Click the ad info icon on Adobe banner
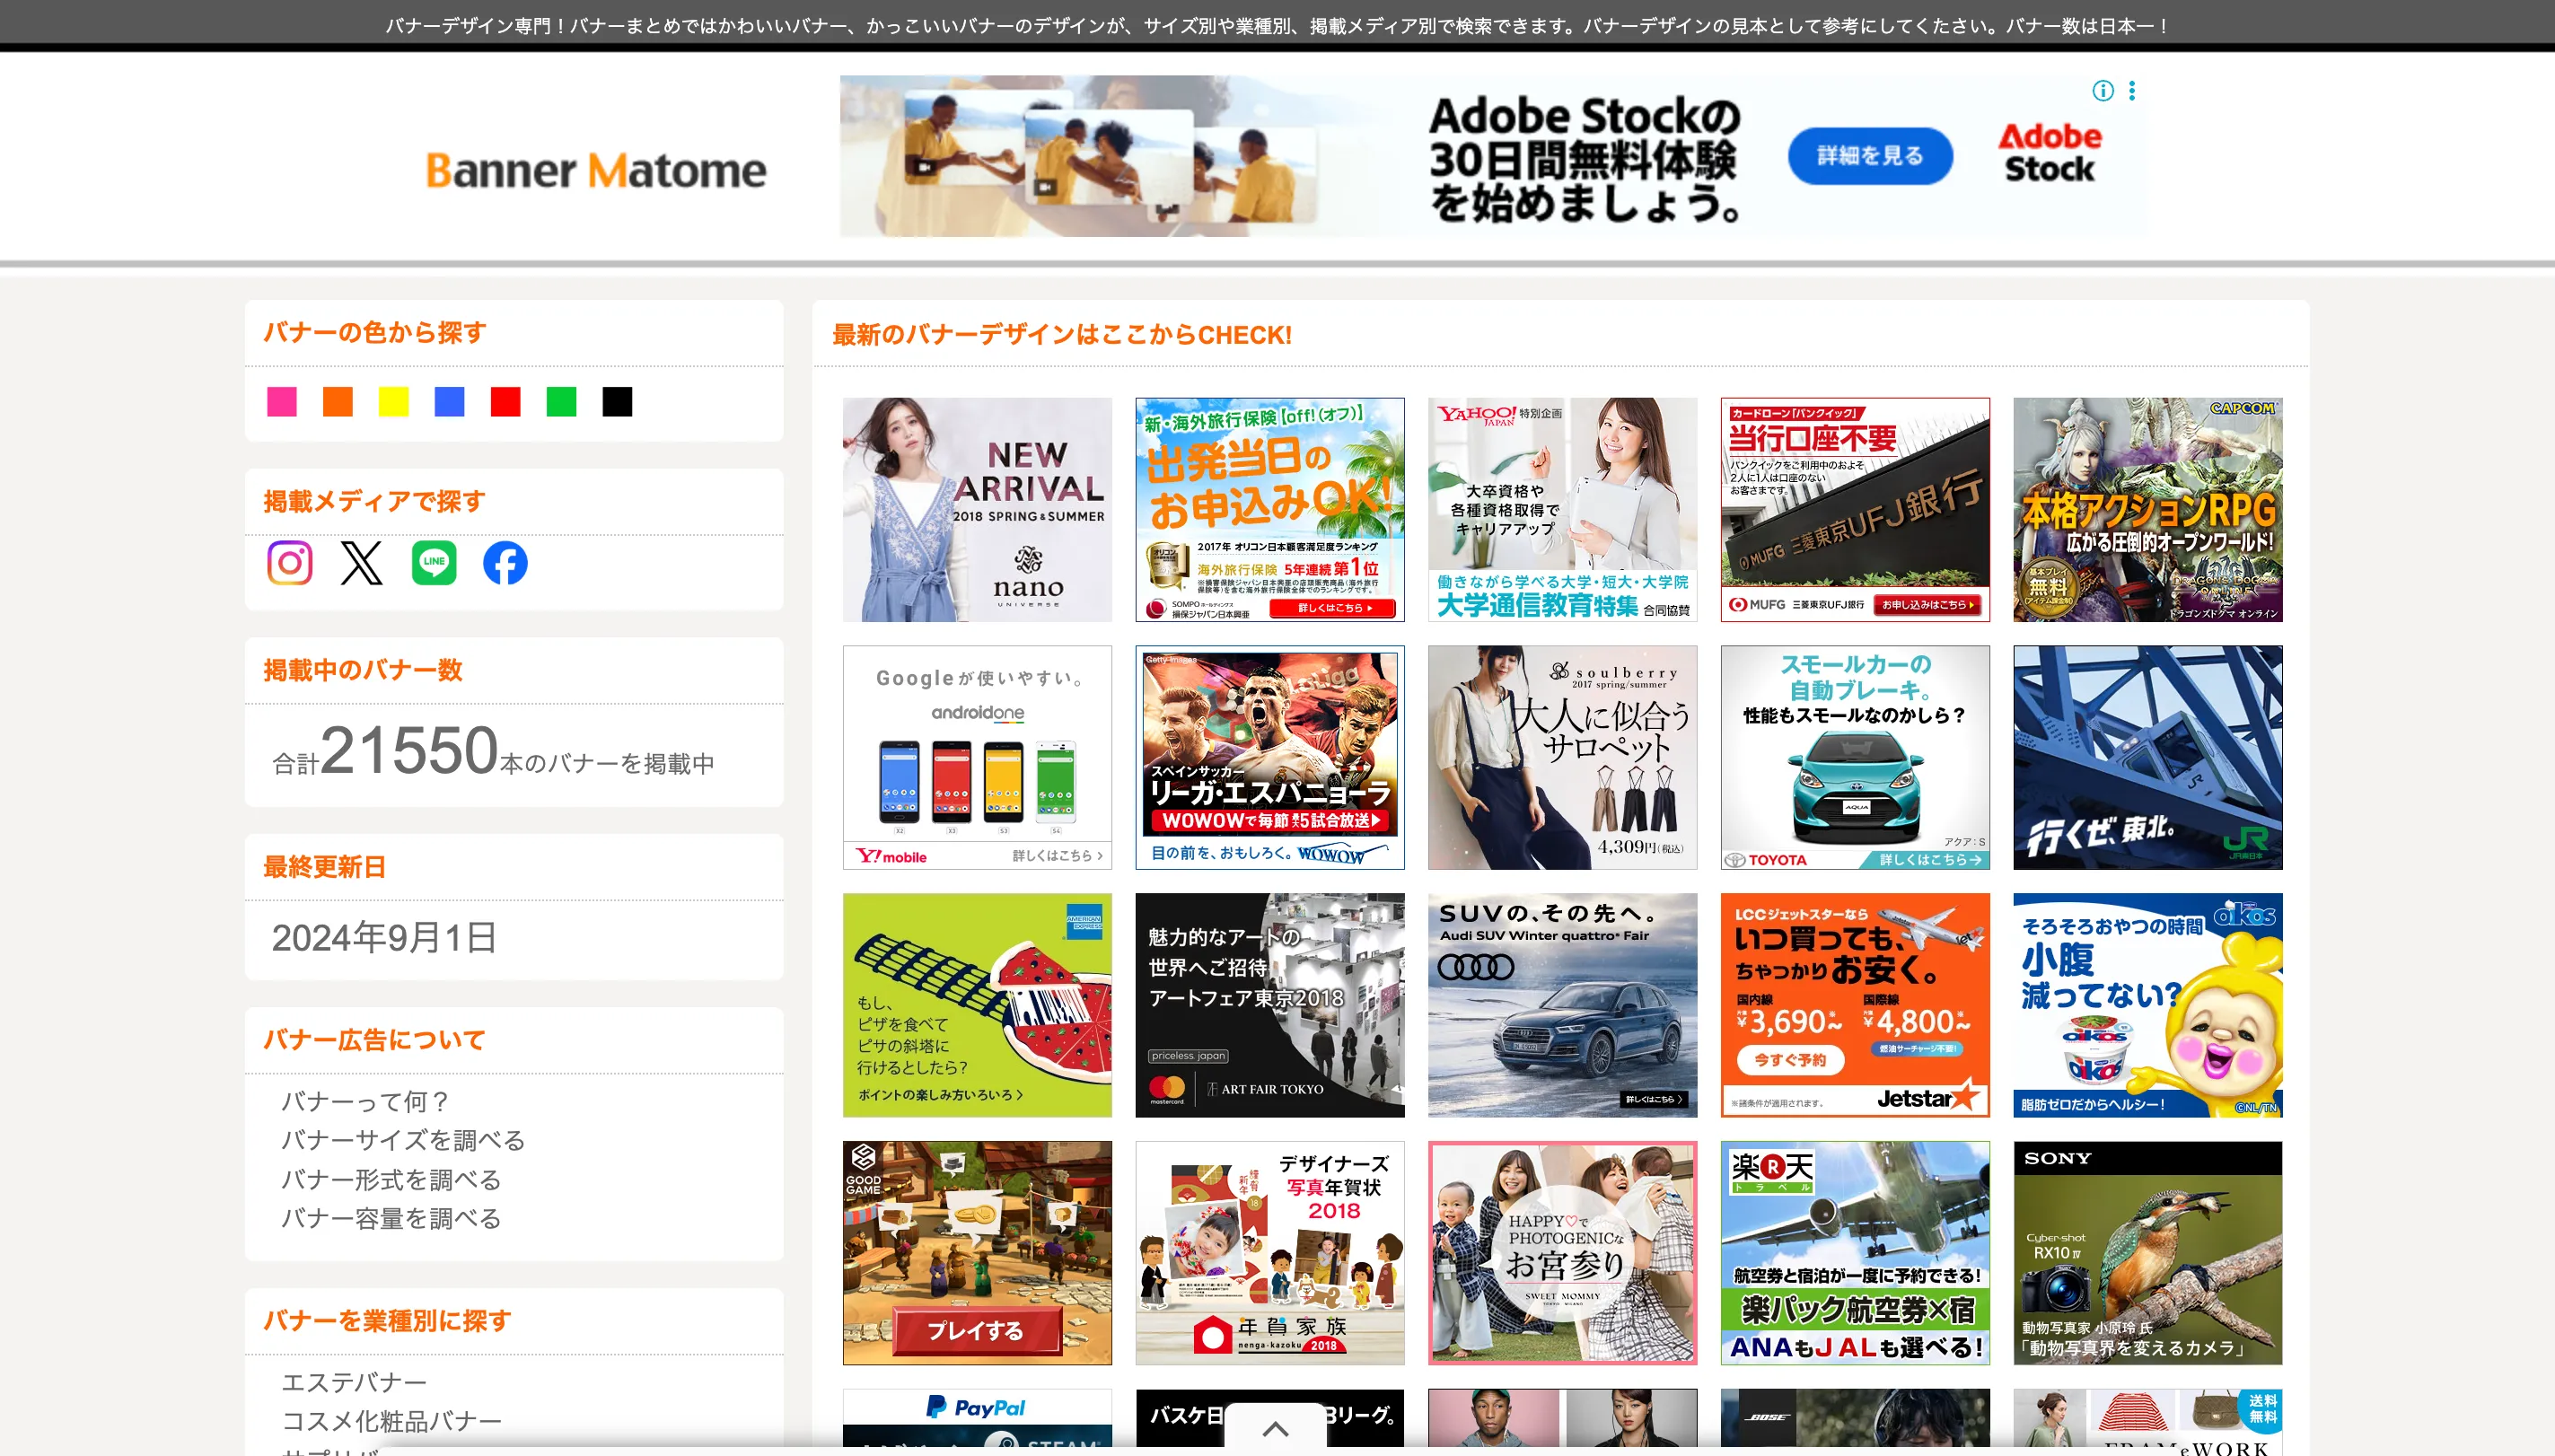Image resolution: width=2555 pixels, height=1456 pixels. pos(2102,91)
